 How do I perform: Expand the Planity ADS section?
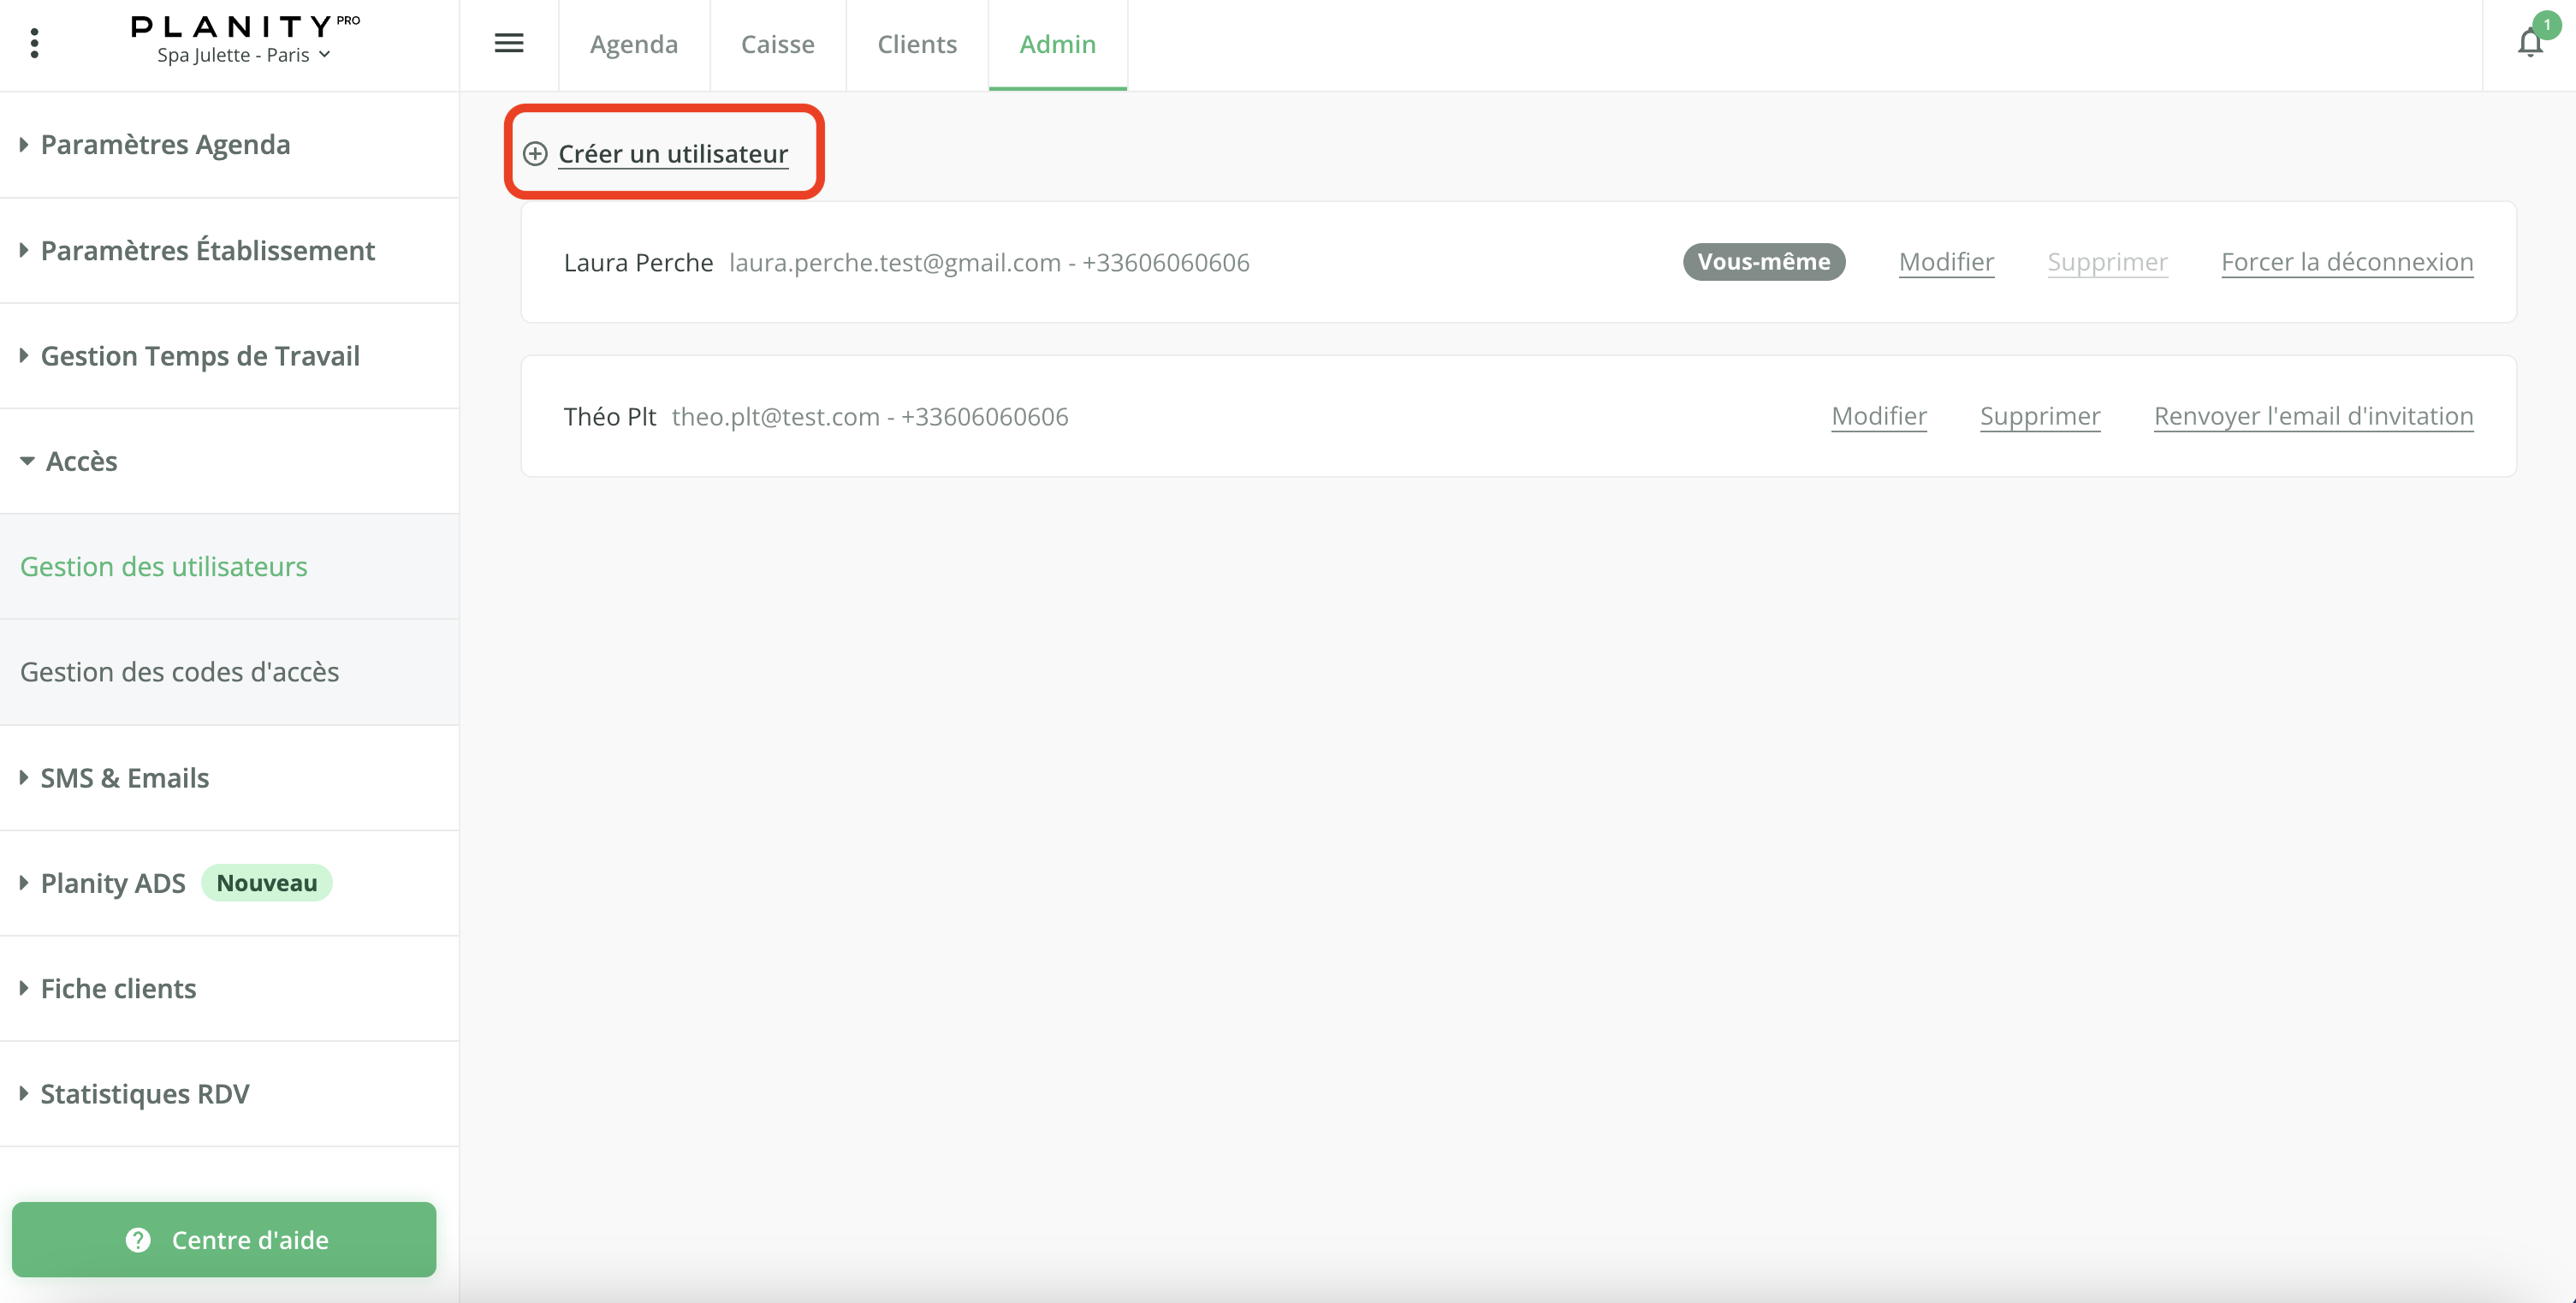[x=113, y=883]
